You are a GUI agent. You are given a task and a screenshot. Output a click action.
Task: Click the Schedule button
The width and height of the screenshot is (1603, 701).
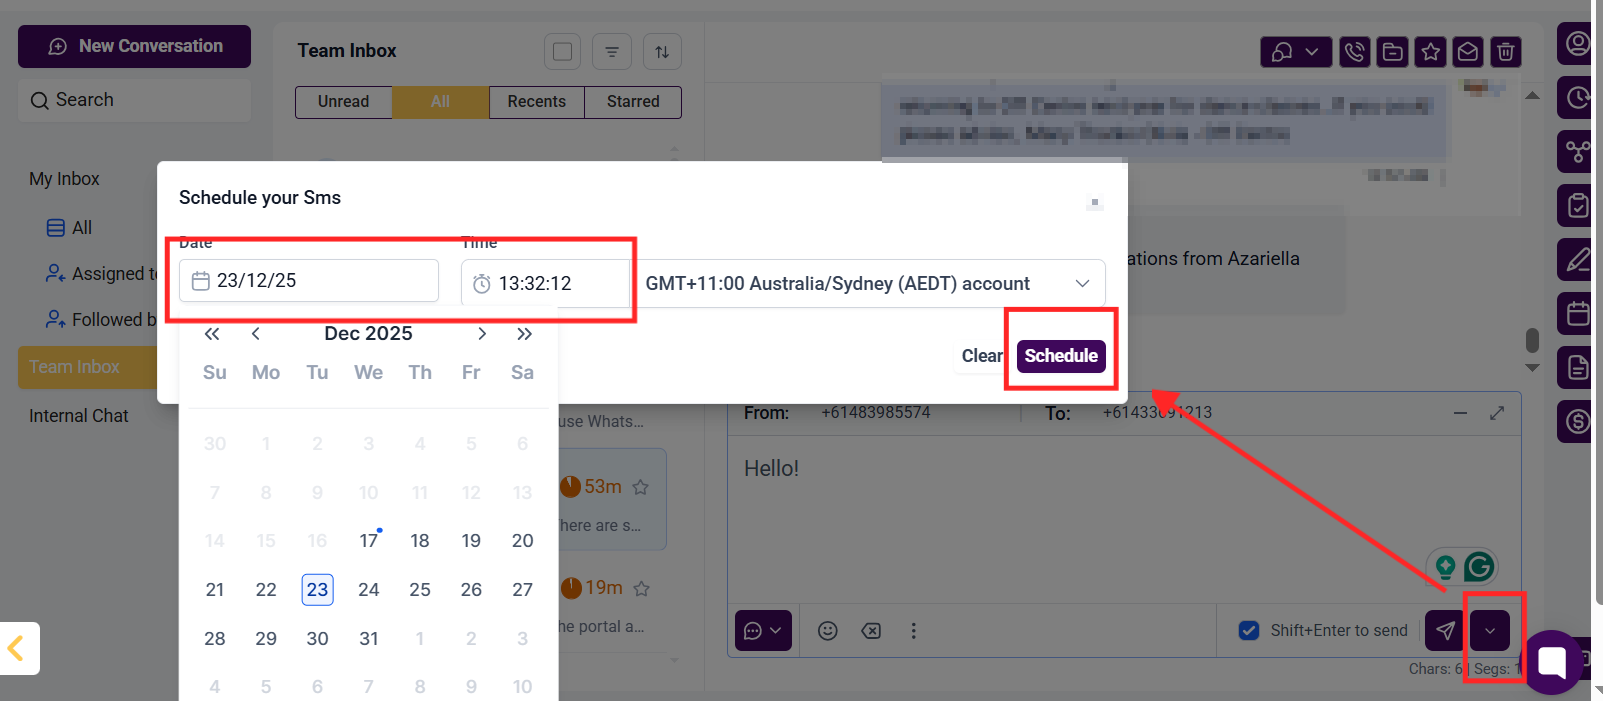coord(1061,356)
